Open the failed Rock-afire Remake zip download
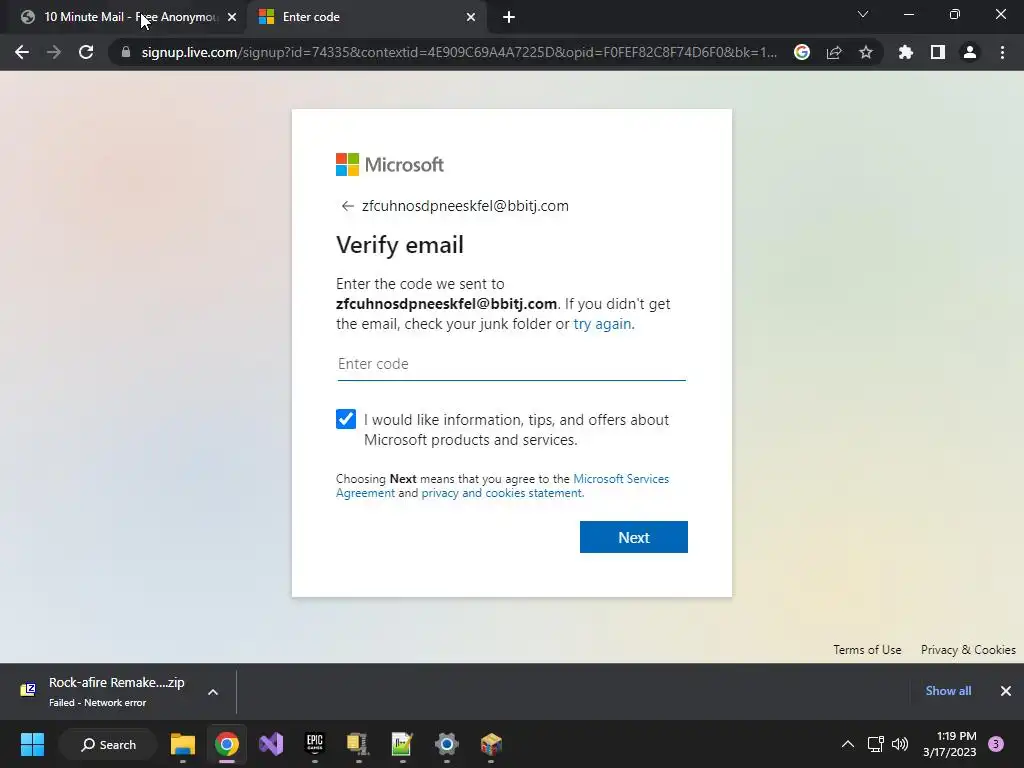1024x768 pixels. pyautogui.click(x=104, y=692)
